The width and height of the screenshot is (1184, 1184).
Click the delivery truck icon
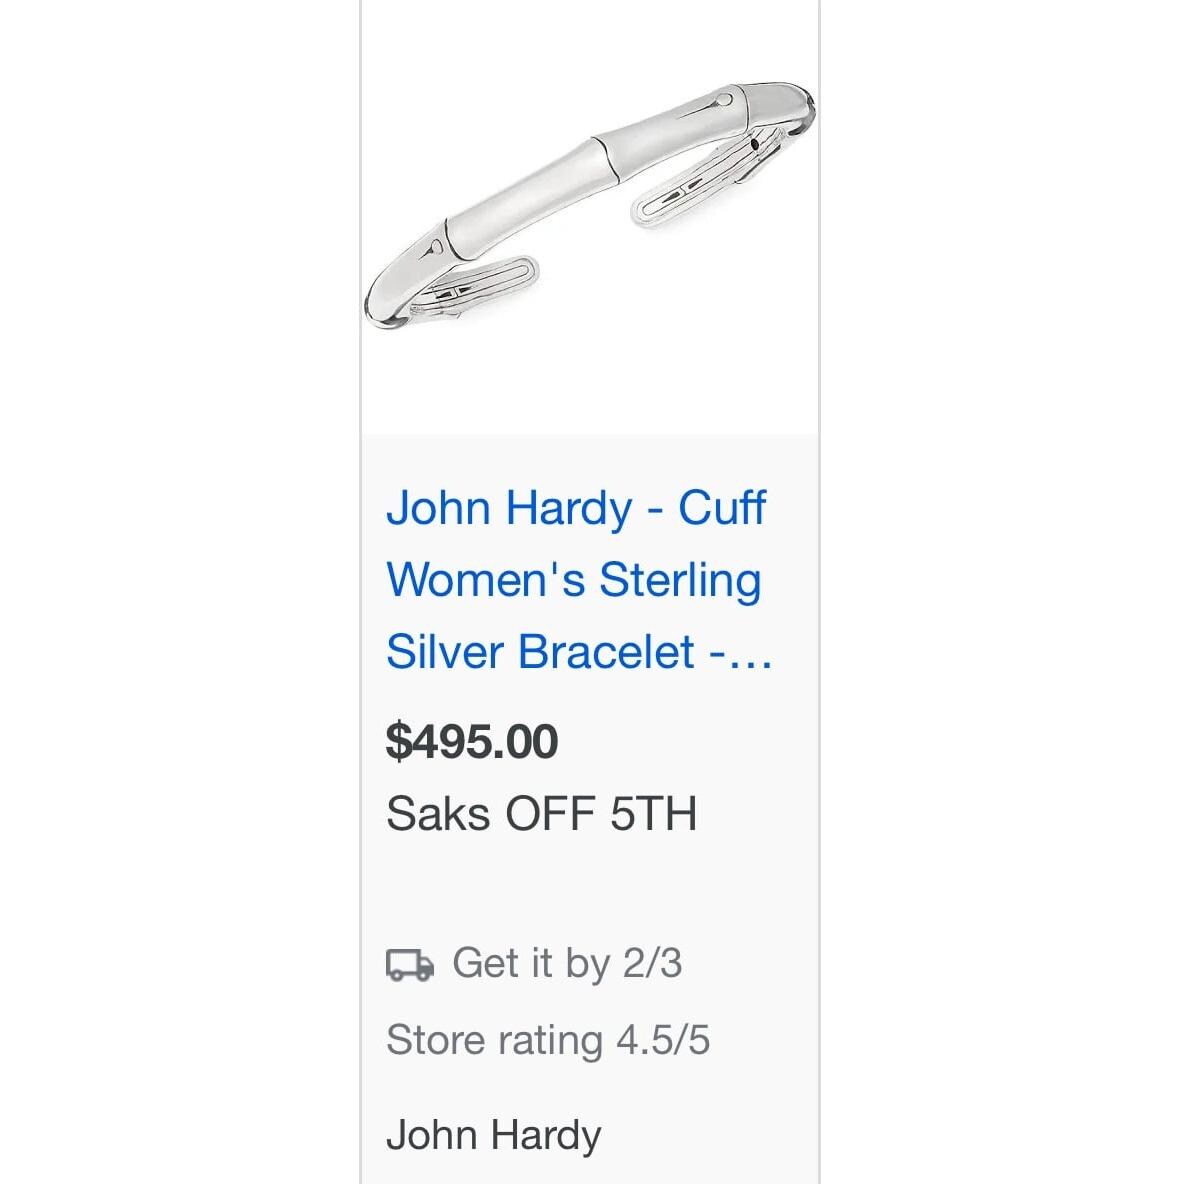point(410,965)
